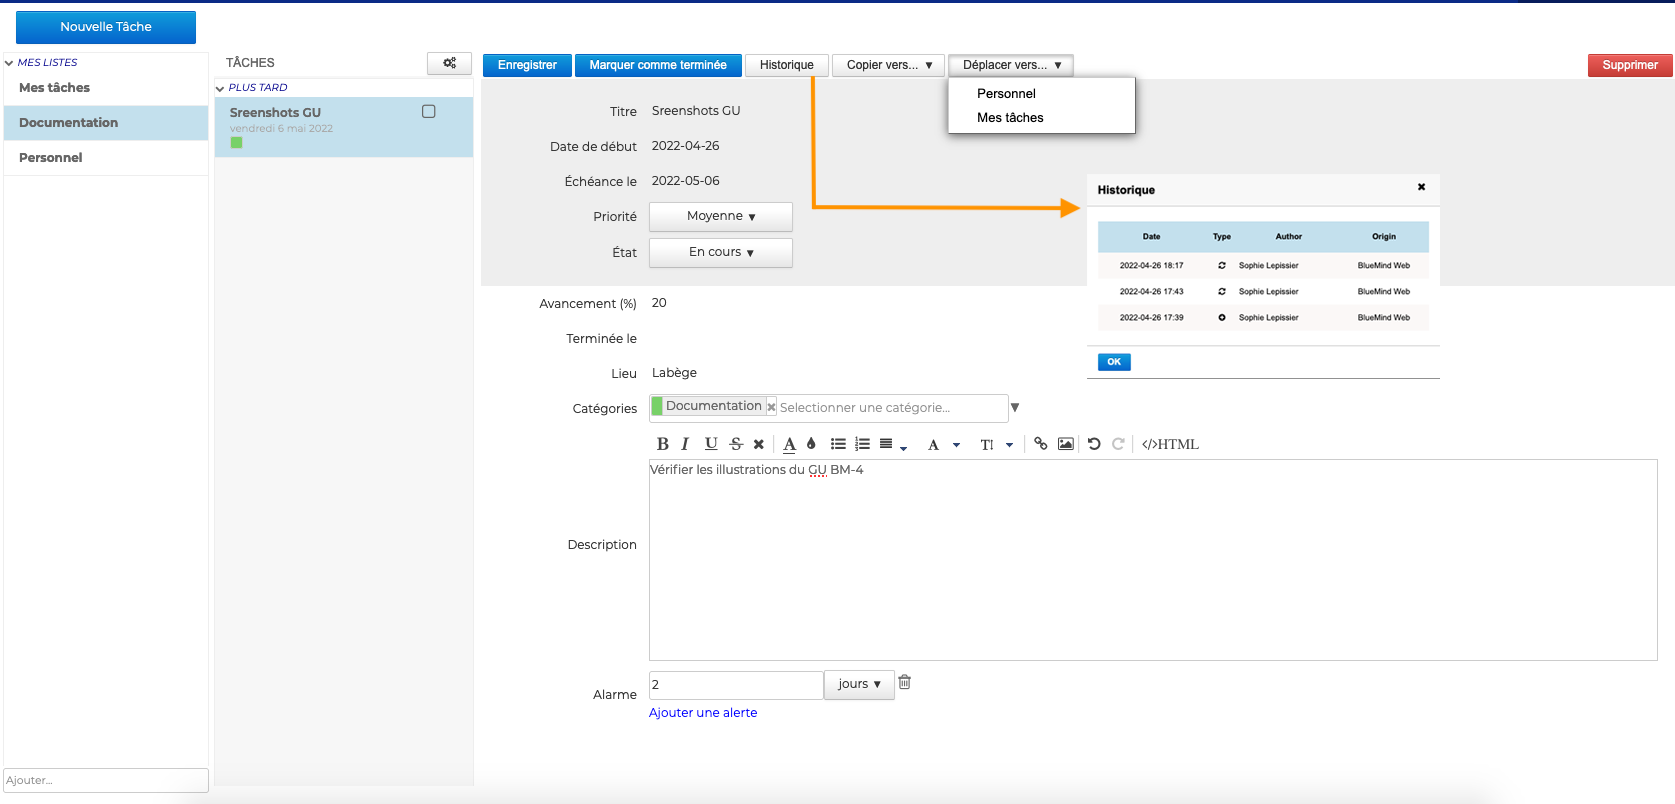1675x804 pixels.
Task: Insert a hyperlink in description
Action: 1040,444
